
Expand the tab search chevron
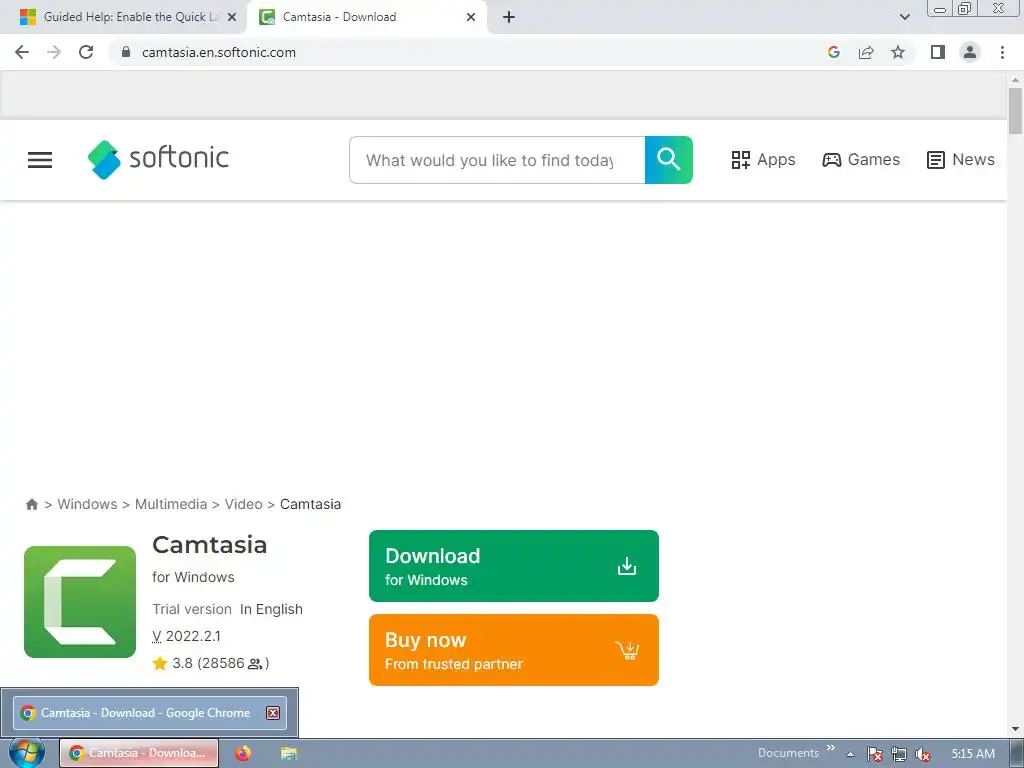pos(904,17)
